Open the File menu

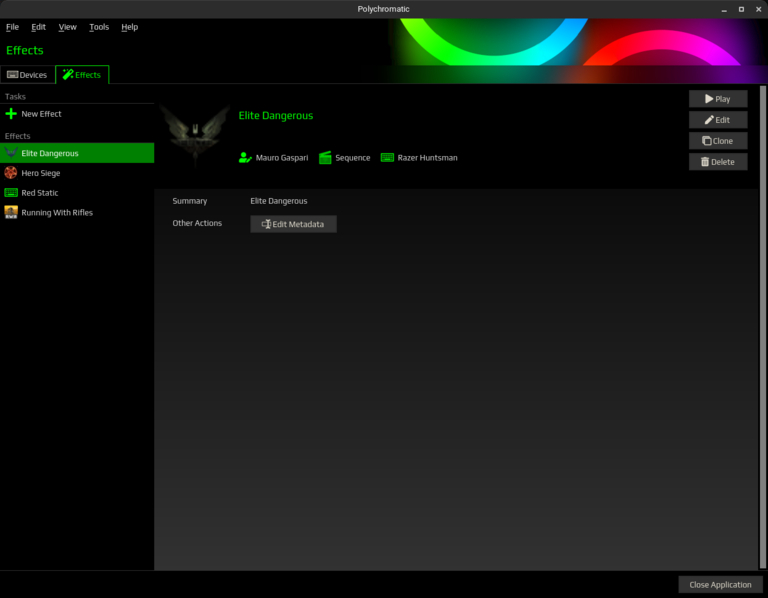click(x=12, y=27)
